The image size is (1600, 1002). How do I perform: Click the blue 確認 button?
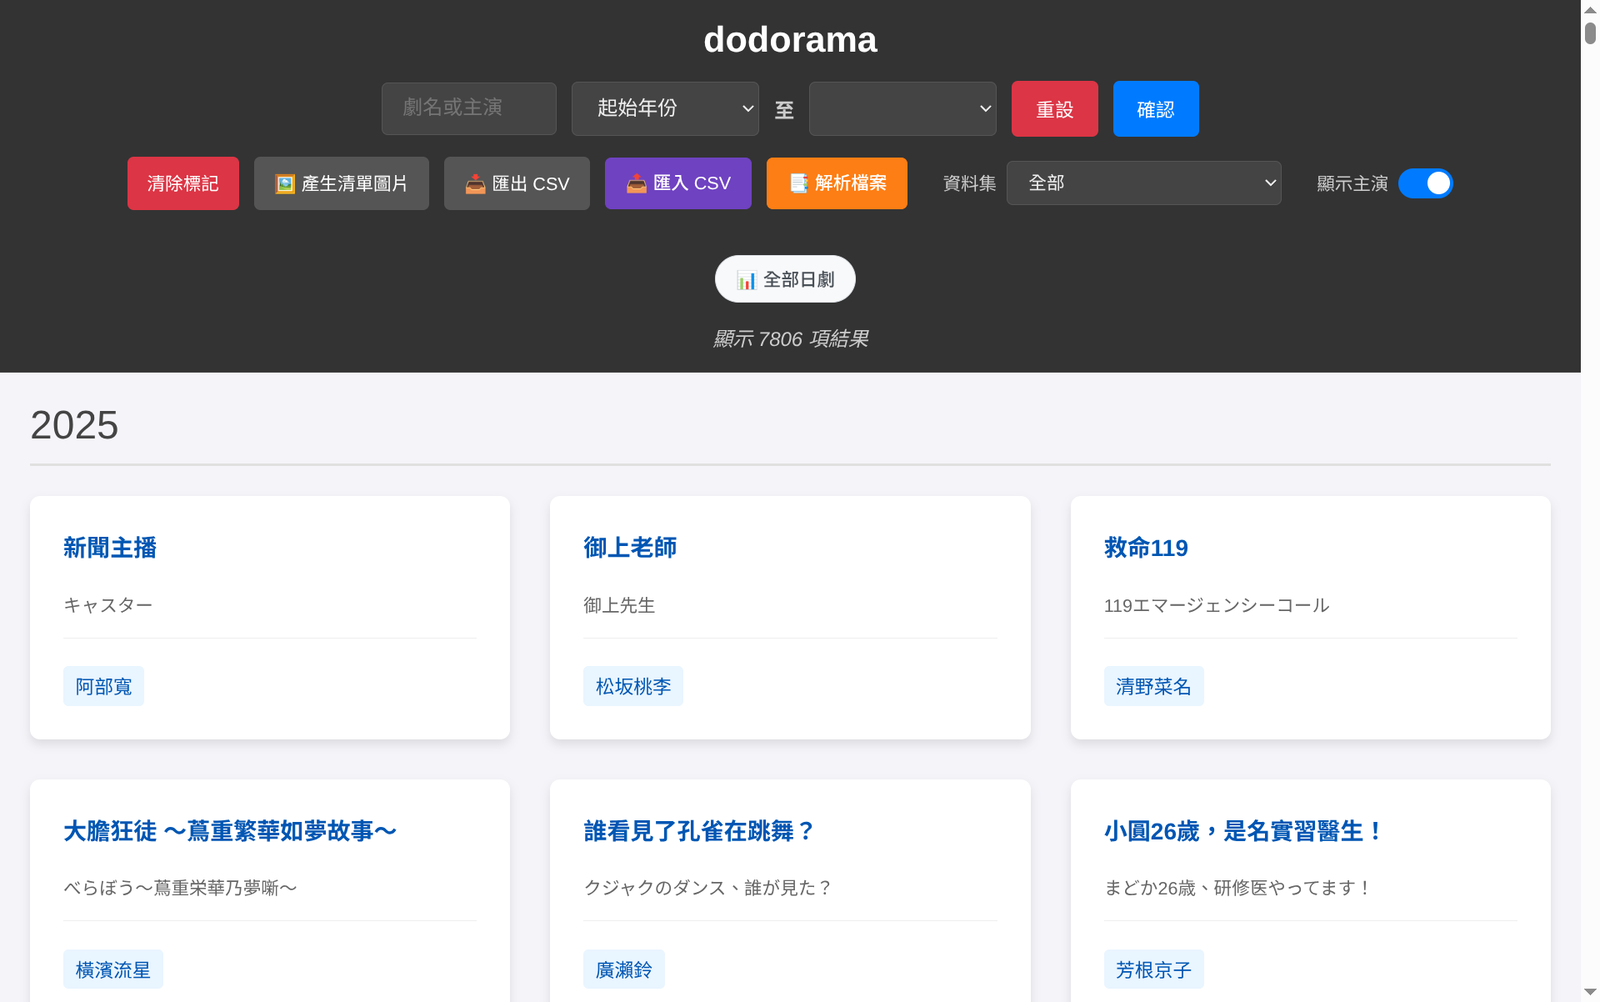tap(1156, 109)
